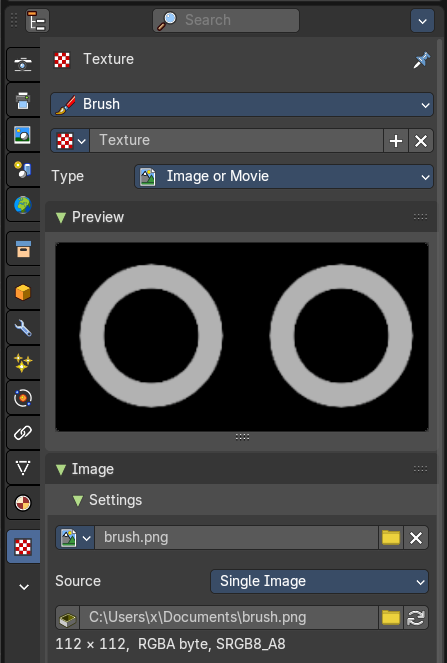
Task: Browse textures with checker datablock dropdown
Action: [70, 140]
